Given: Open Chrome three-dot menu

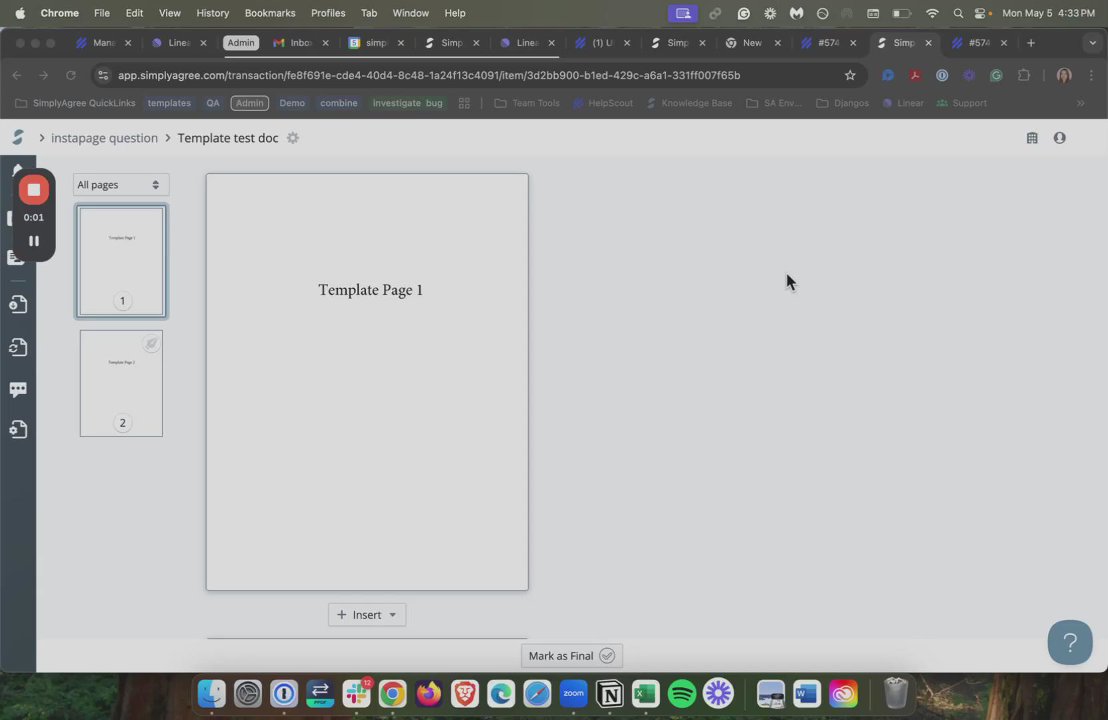Looking at the screenshot, I should pyautogui.click(x=1091, y=75).
